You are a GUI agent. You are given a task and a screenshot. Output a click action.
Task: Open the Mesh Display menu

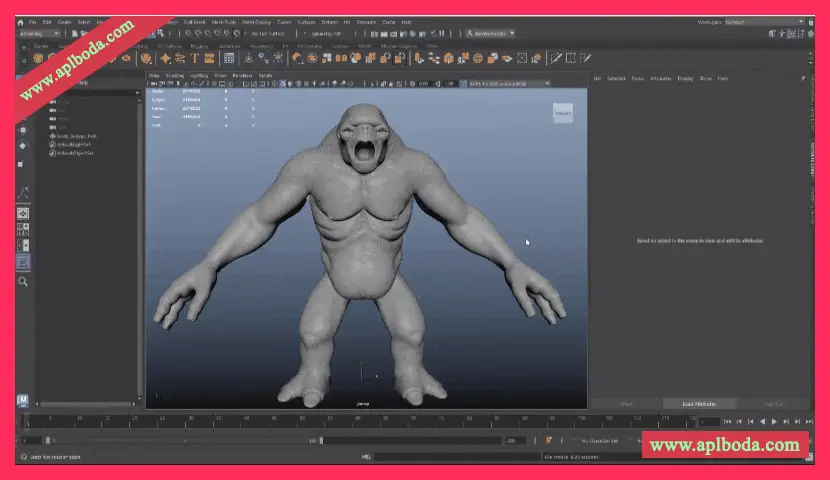(x=256, y=21)
